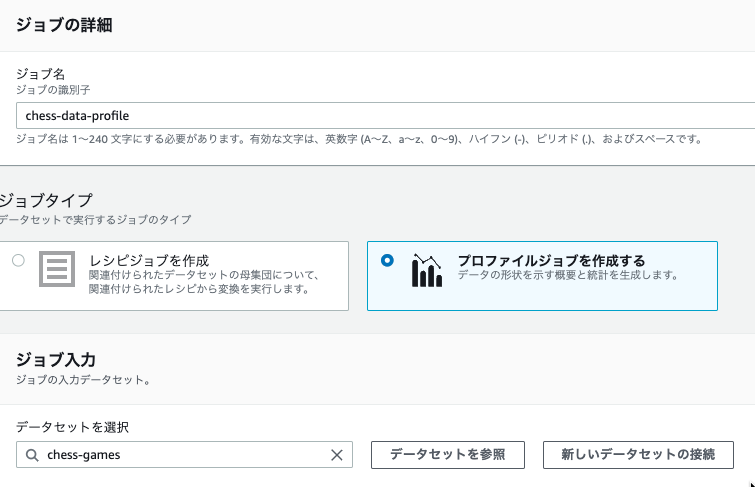Click the 新しいデータセットの接続 button
The image size is (755, 487).
tap(638, 455)
